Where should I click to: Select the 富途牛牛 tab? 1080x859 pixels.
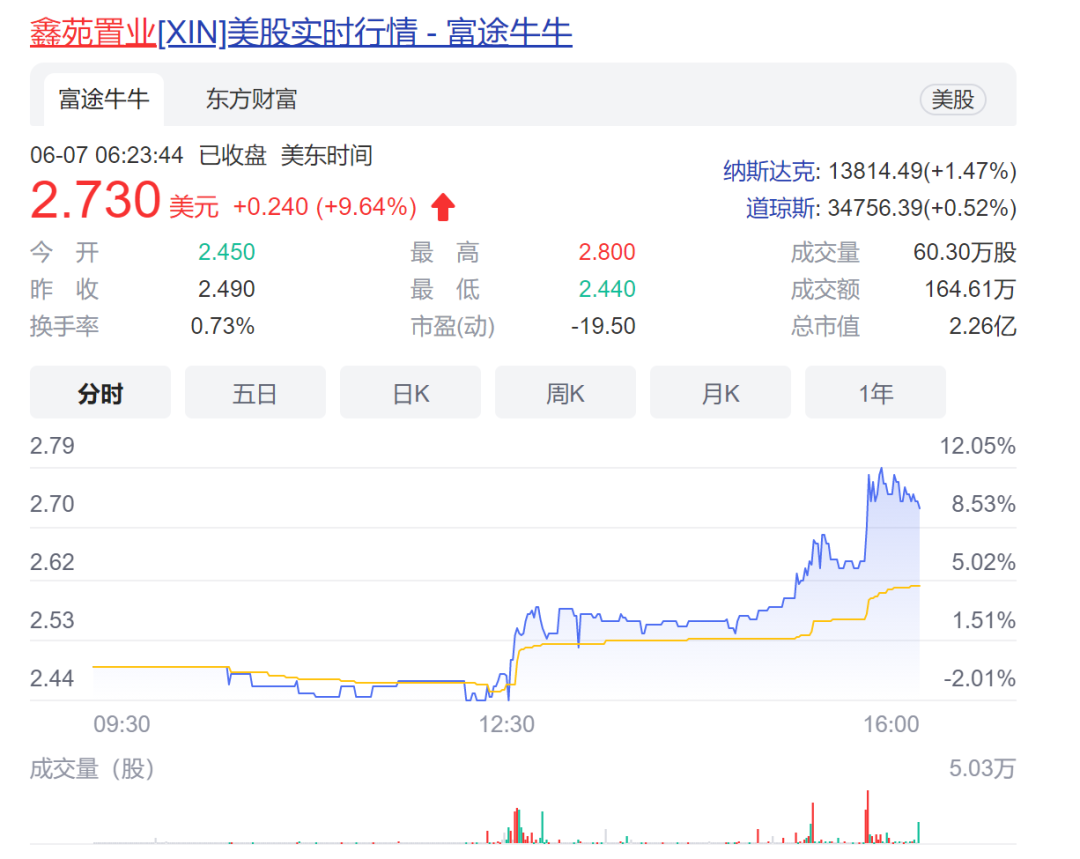pyautogui.click(x=104, y=99)
